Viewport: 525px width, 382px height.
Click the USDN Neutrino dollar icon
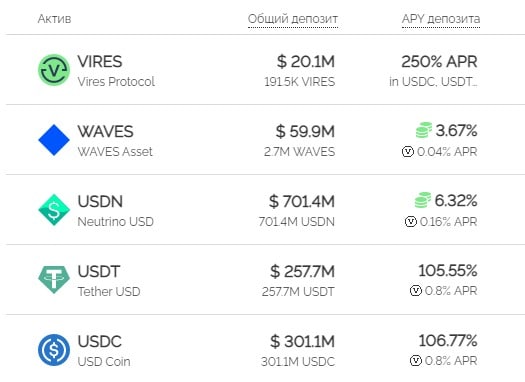[x=54, y=210]
